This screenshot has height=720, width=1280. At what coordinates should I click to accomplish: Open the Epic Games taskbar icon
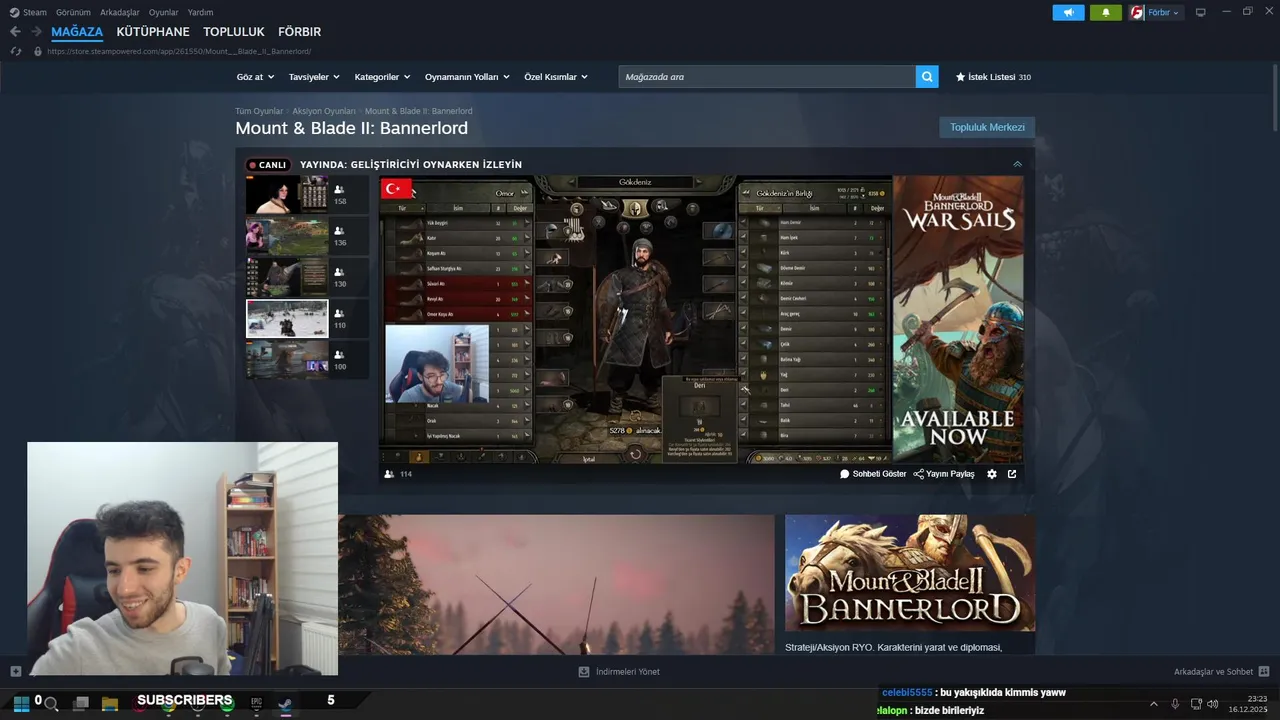click(x=256, y=704)
